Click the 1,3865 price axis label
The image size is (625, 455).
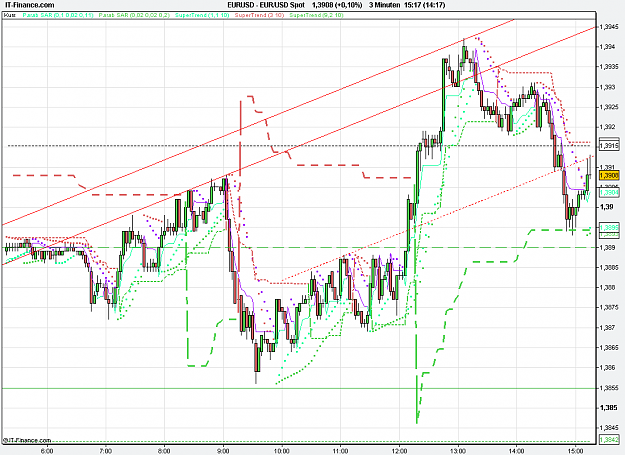[609, 347]
